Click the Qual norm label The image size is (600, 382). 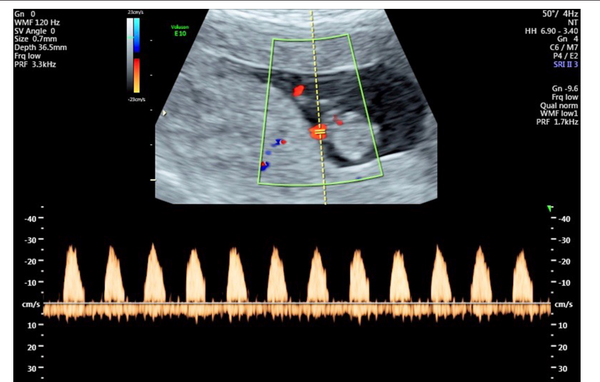pos(559,106)
